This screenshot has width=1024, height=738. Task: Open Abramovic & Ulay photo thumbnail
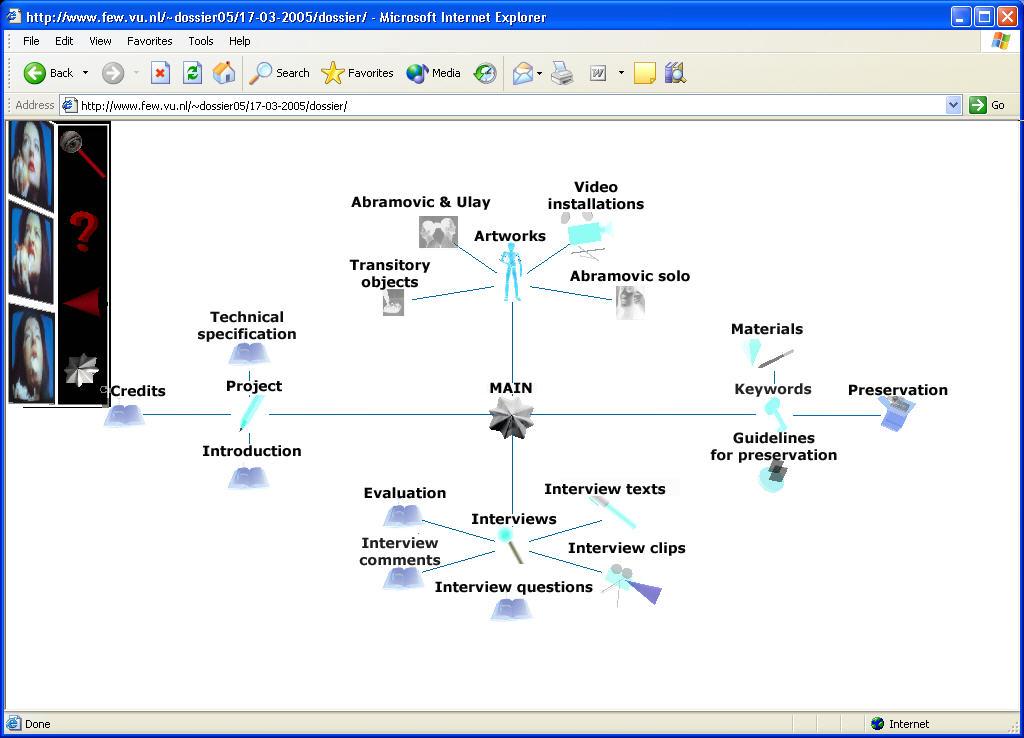pos(438,232)
